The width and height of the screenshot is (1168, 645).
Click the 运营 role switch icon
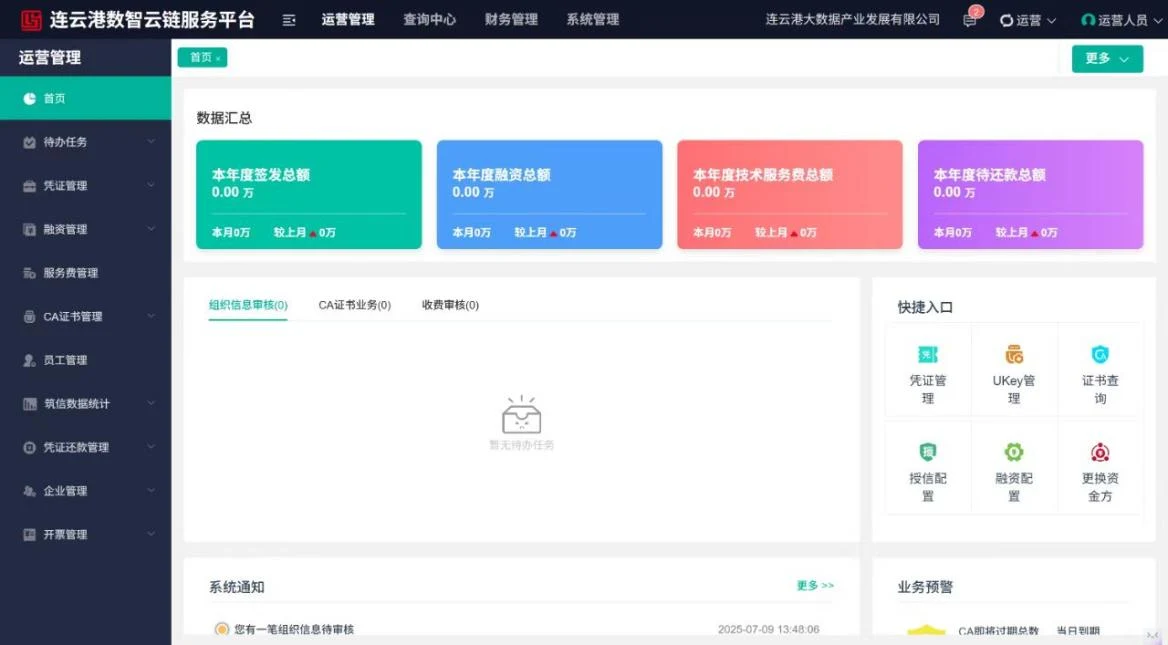1006,20
